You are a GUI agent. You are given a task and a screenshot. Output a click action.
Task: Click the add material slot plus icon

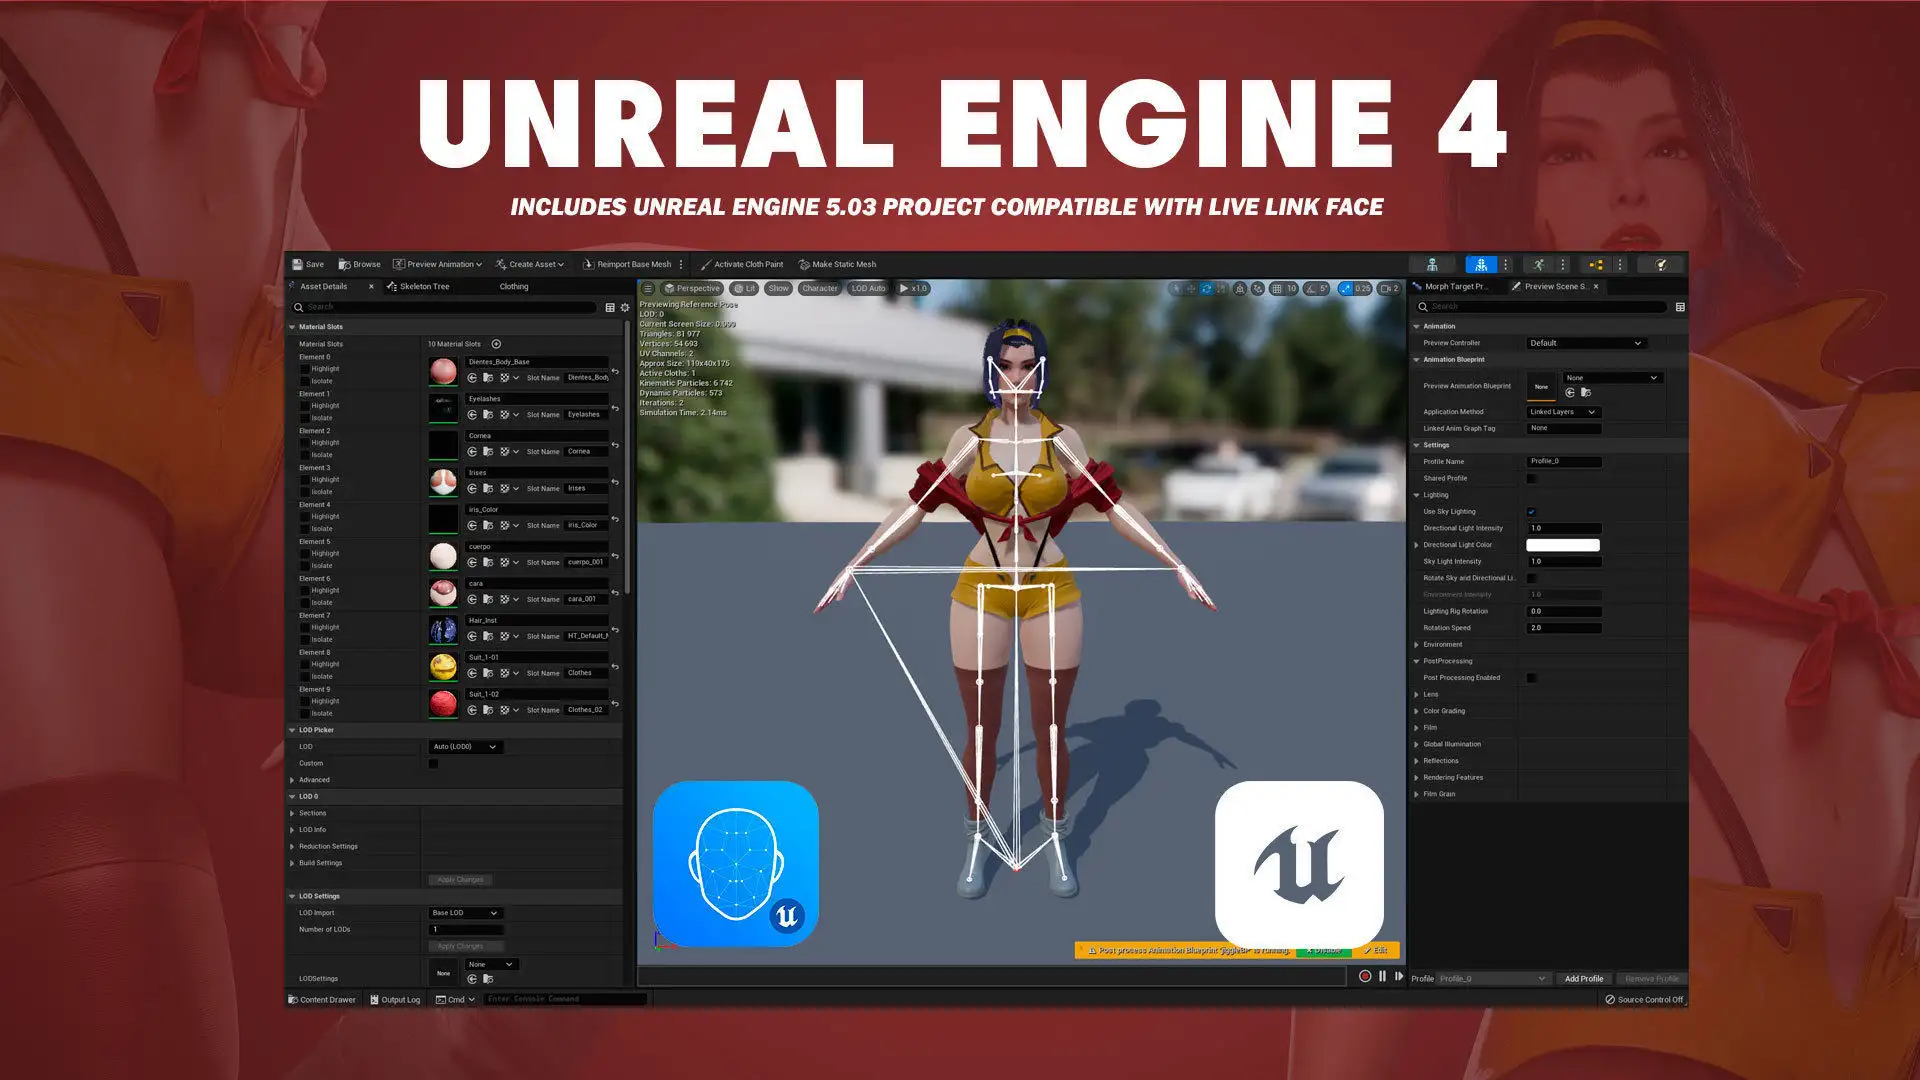click(496, 344)
